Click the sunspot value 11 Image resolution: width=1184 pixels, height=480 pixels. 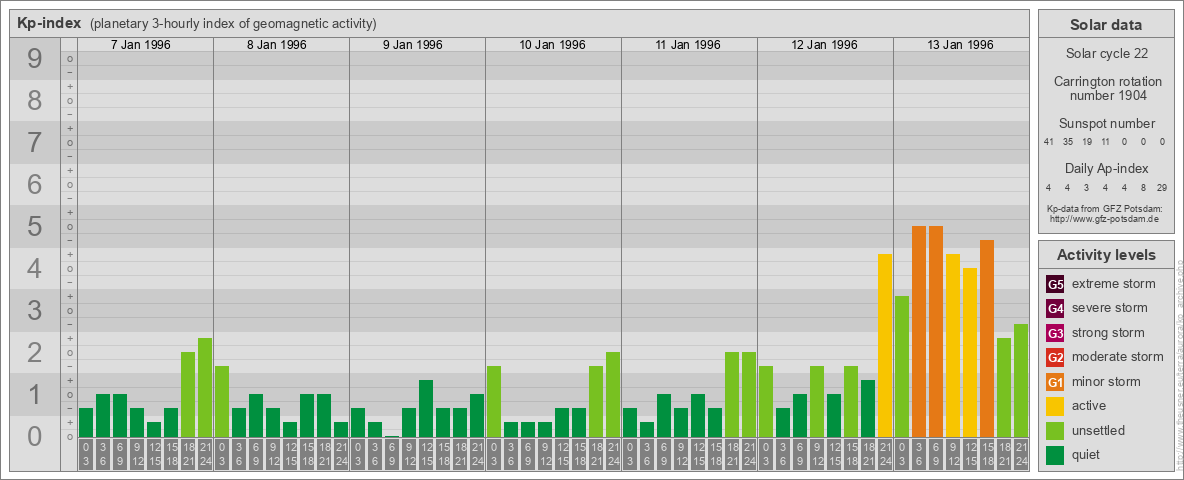pos(1105,142)
